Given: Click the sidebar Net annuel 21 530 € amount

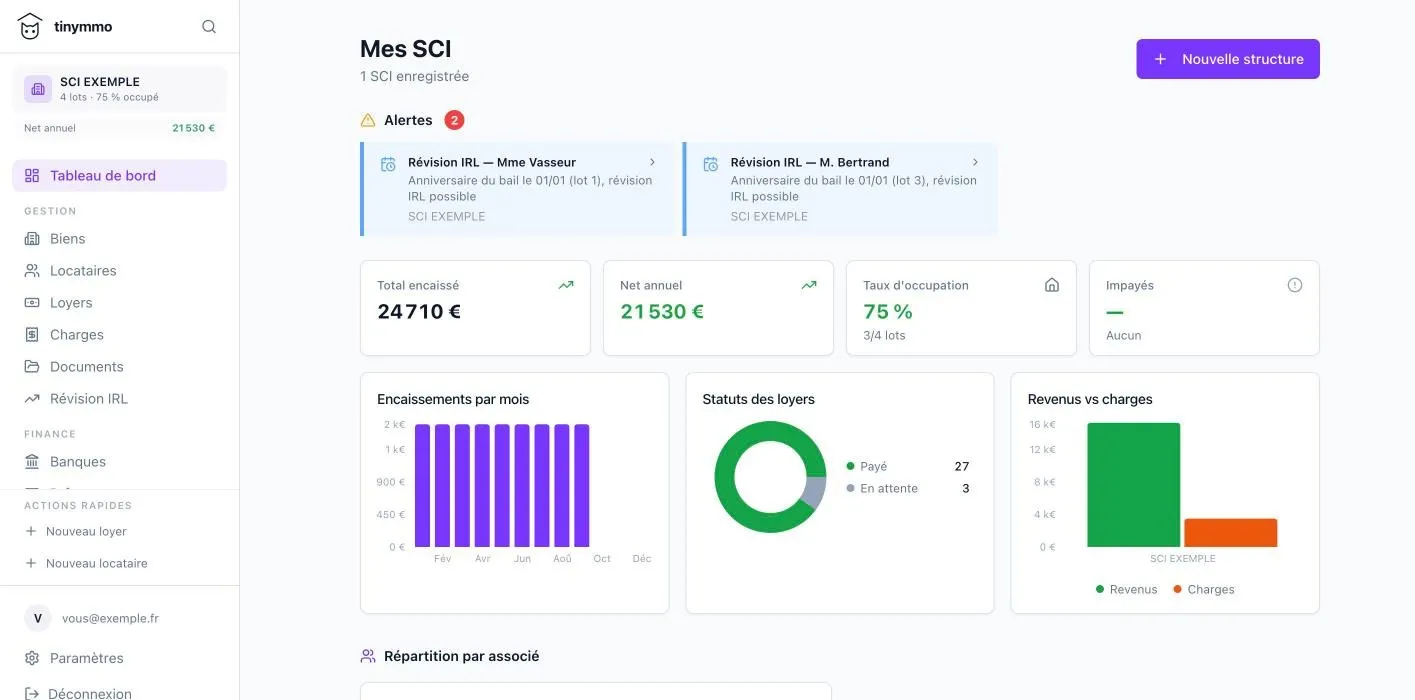Looking at the screenshot, I should tap(193, 128).
